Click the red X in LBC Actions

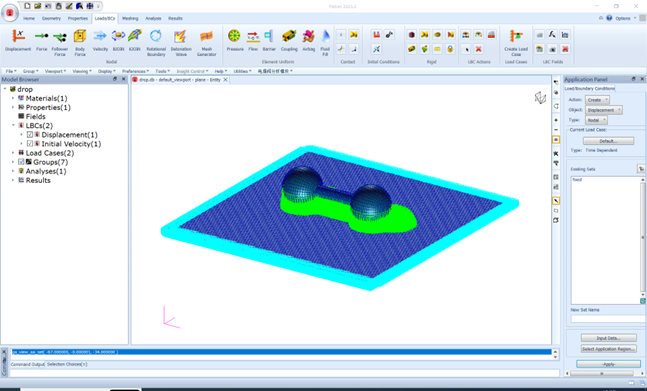pyautogui.click(x=478, y=49)
